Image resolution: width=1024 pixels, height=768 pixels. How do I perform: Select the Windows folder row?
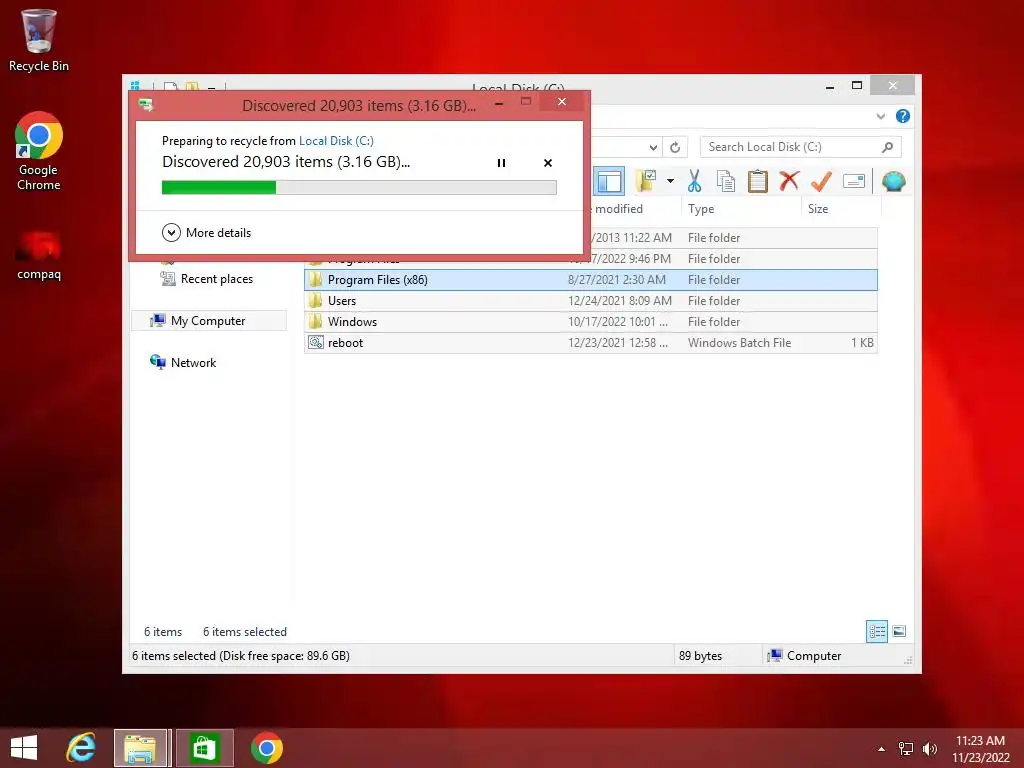click(591, 321)
